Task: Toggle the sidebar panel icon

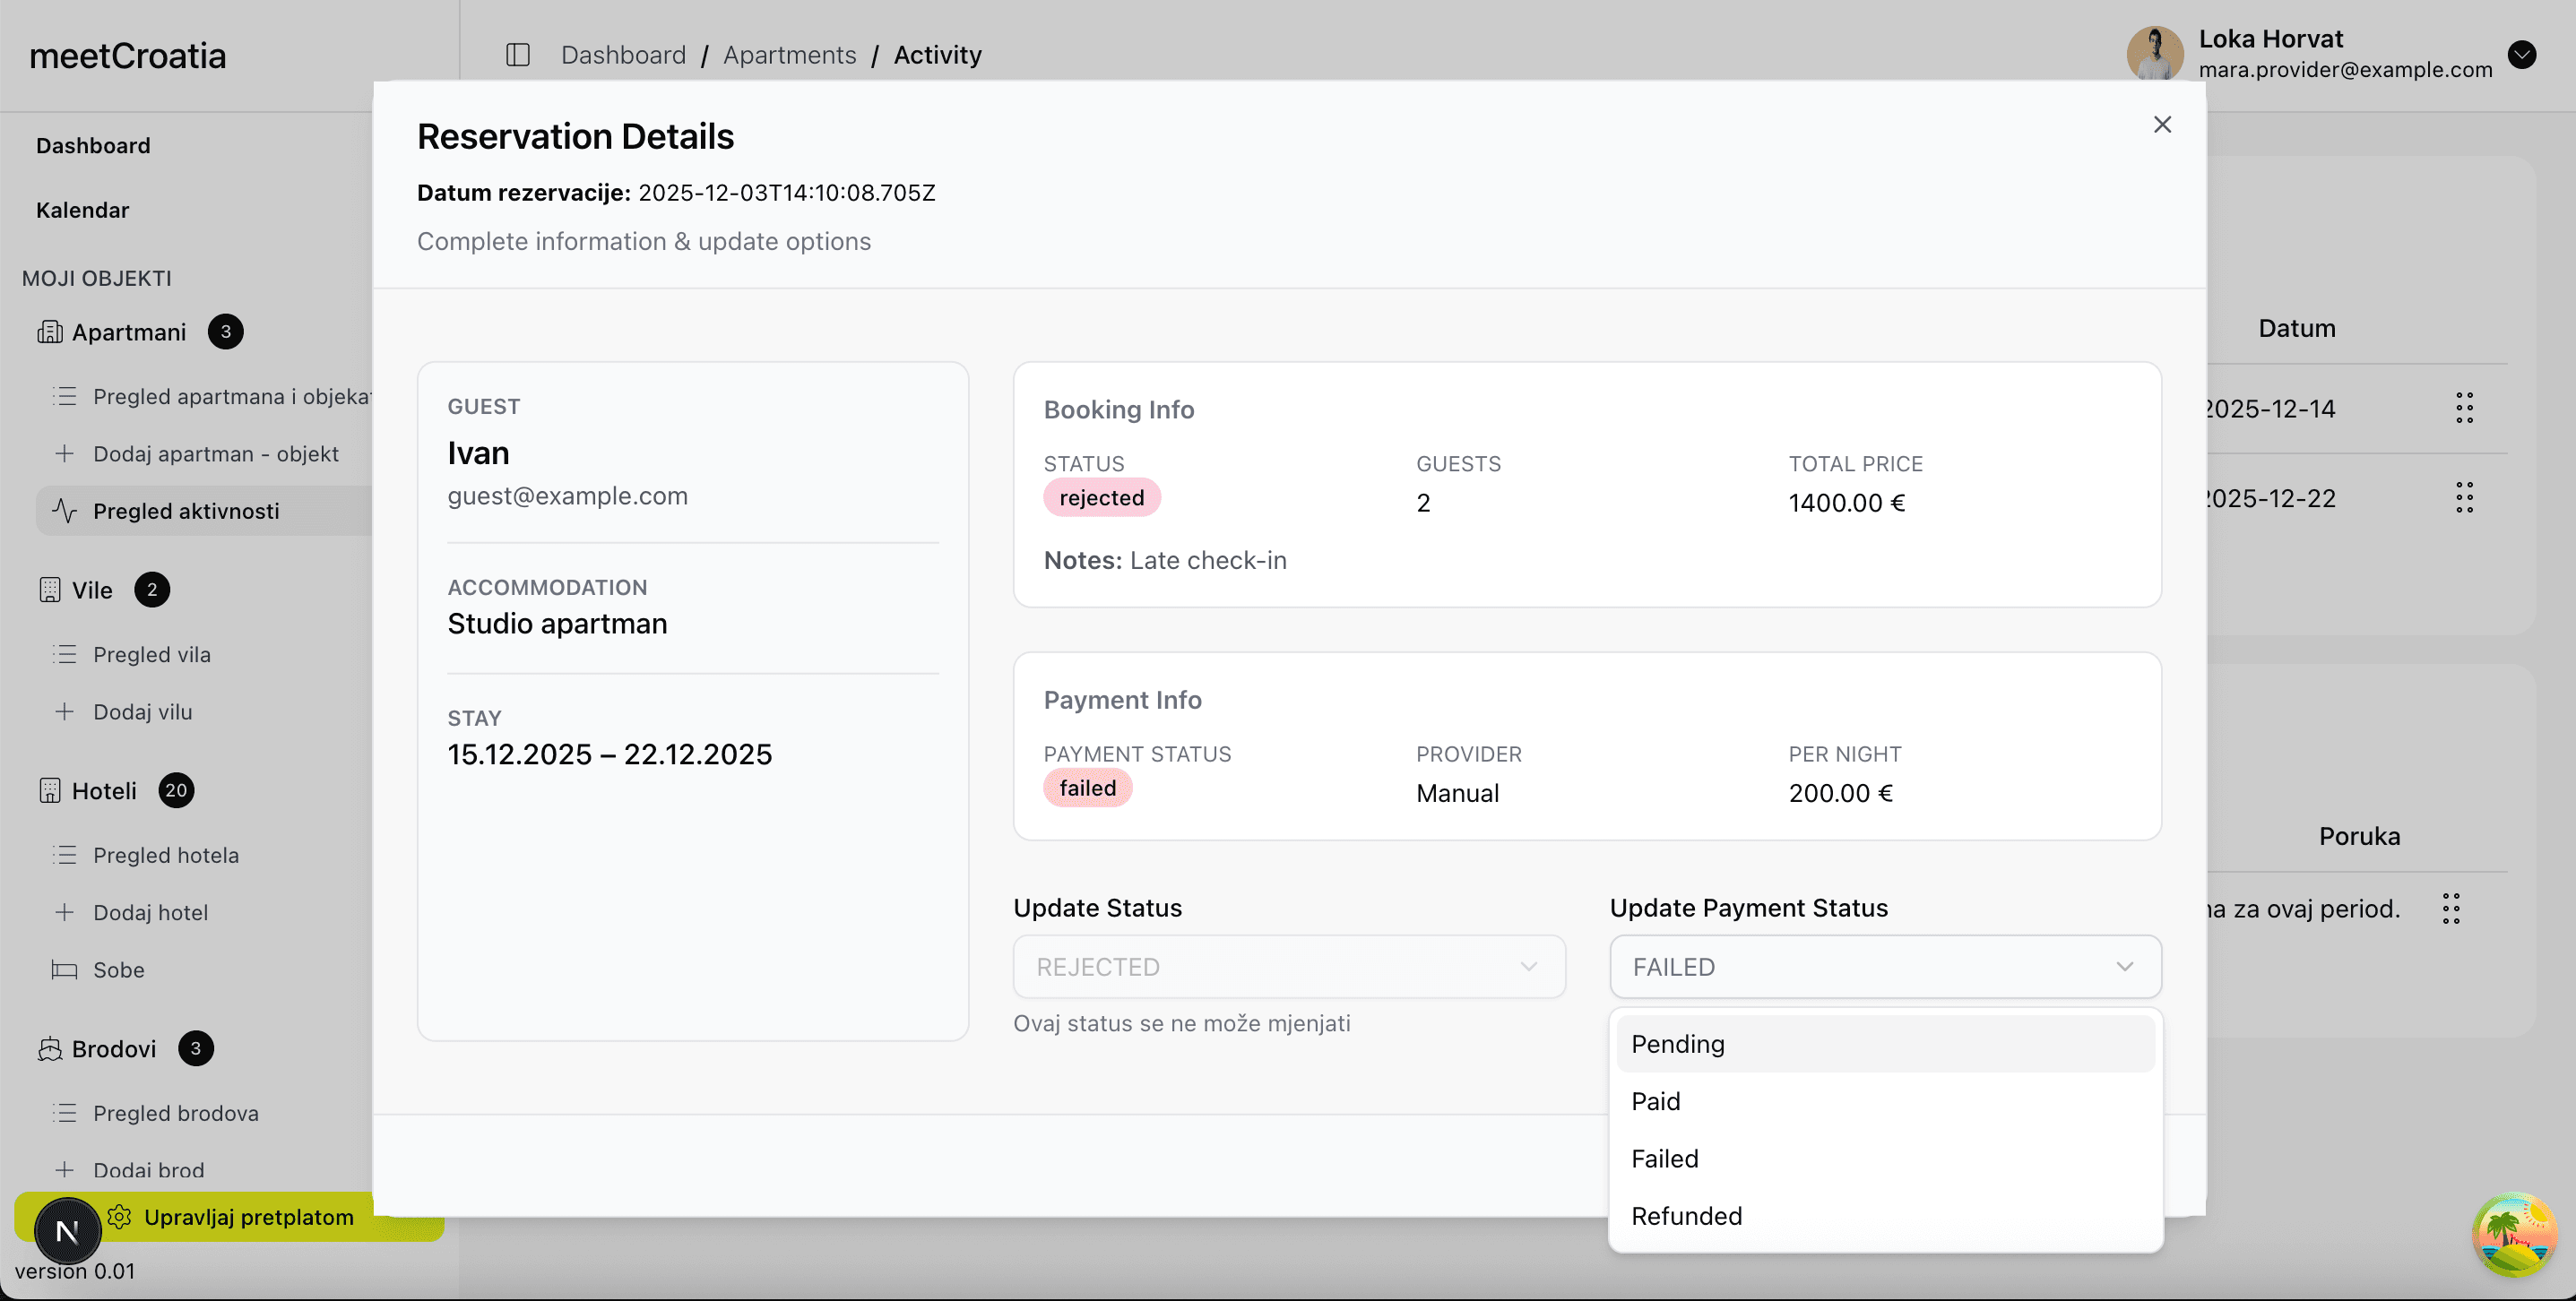Action: (x=517, y=55)
